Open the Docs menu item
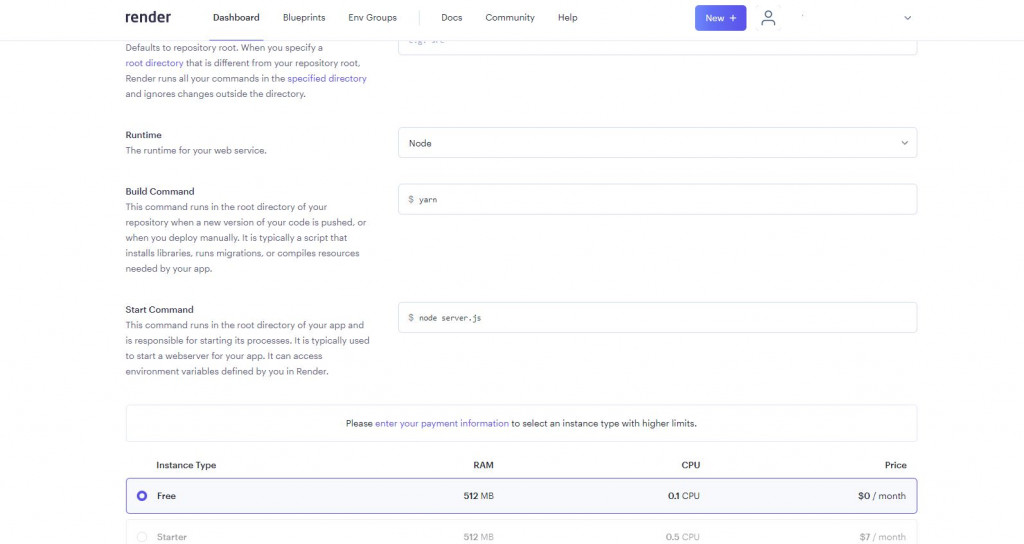The image size is (1024, 544). [x=451, y=18]
